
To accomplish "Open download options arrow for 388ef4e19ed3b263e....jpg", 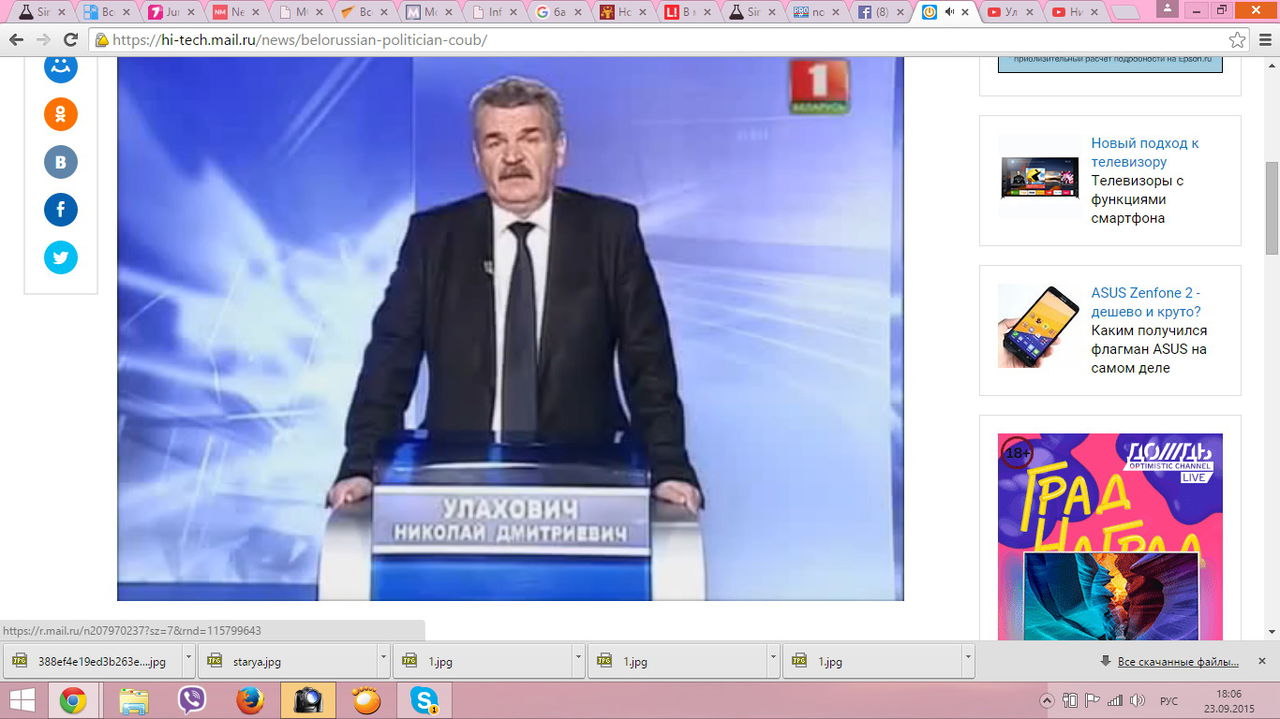I will coord(187,661).
